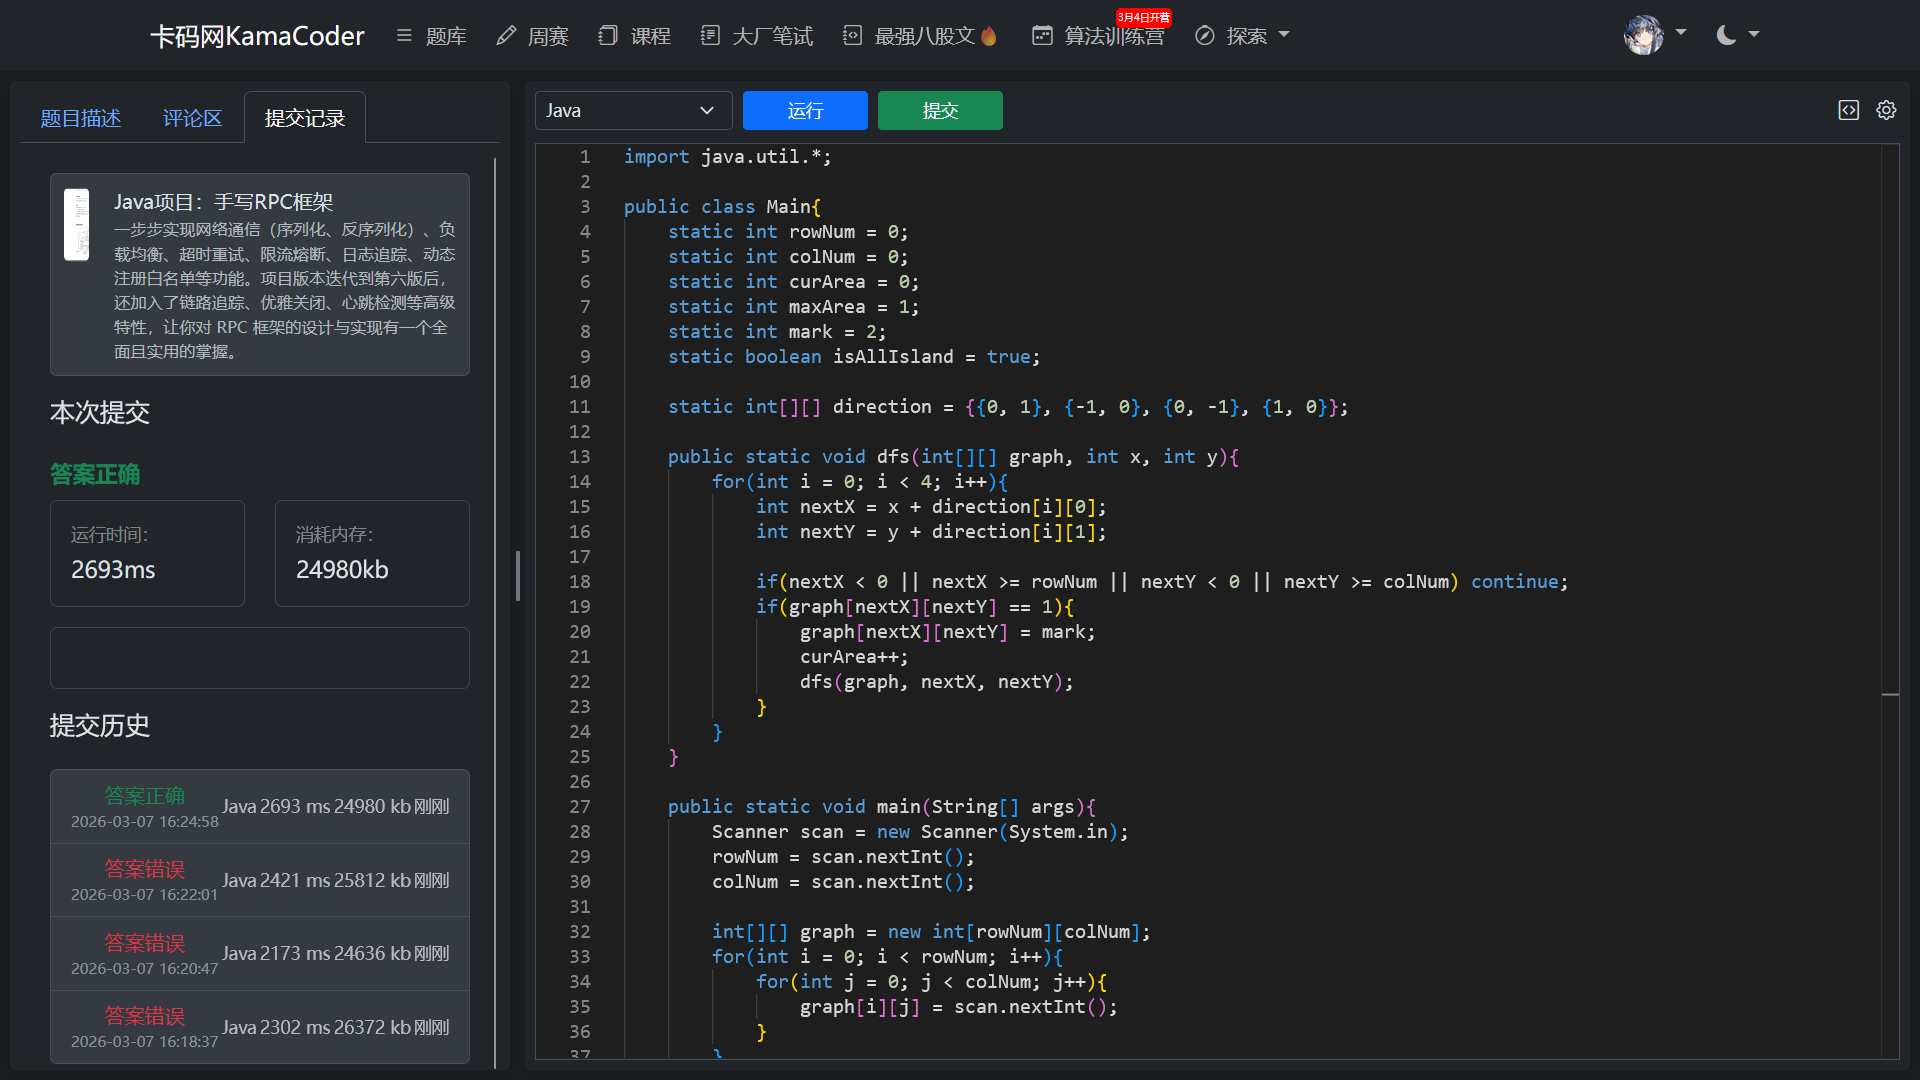1920x1080 pixels.
Task: Click the green 提交 button
Action: (x=940, y=110)
